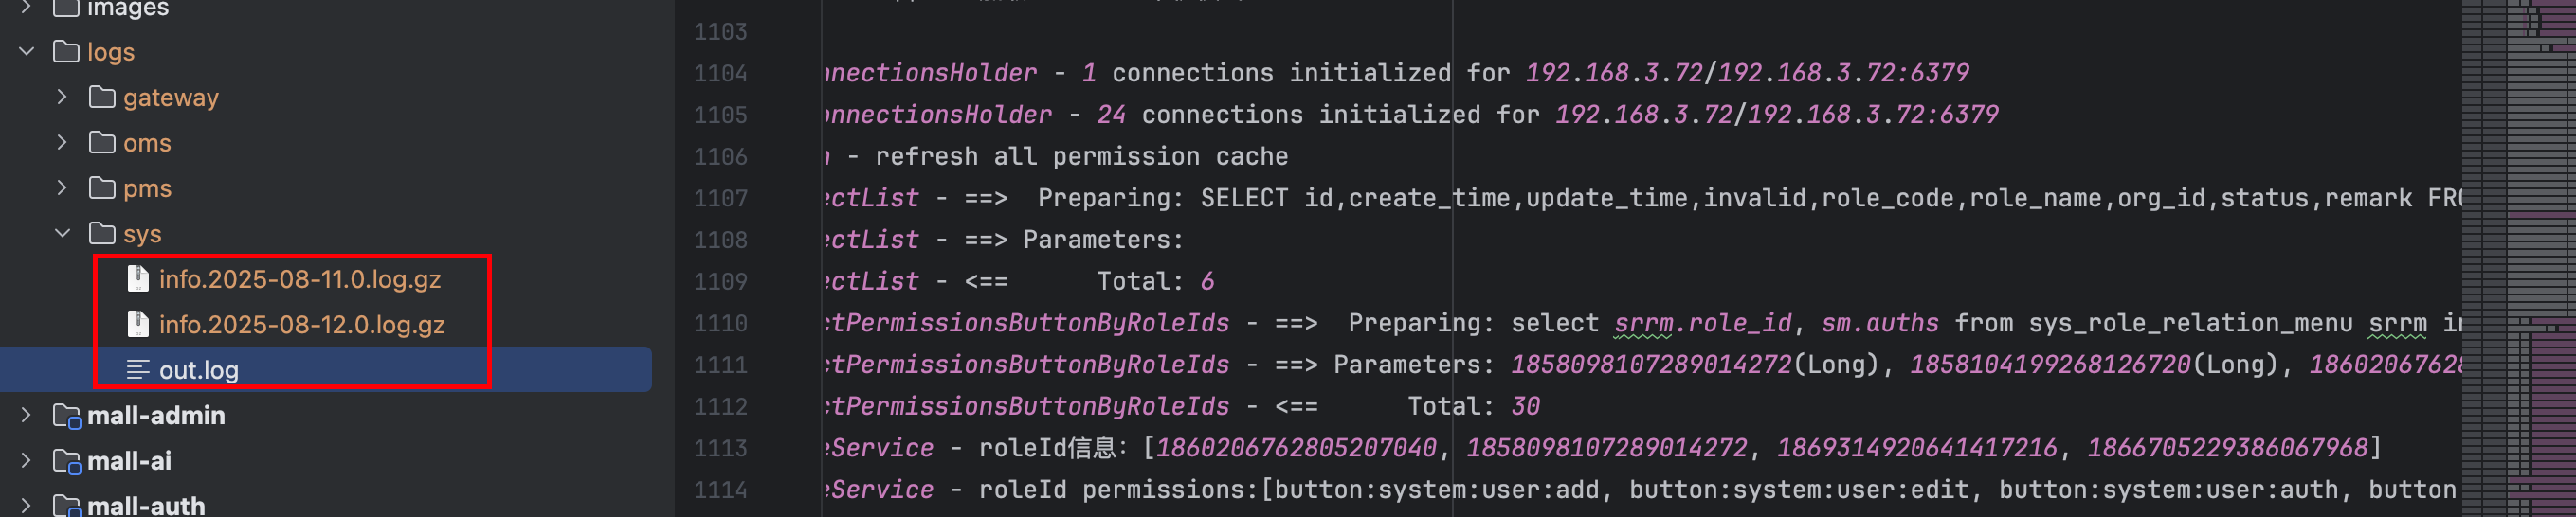Screen dimensions: 2576x517
Task: Click the sys folder icon
Action: [102, 233]
